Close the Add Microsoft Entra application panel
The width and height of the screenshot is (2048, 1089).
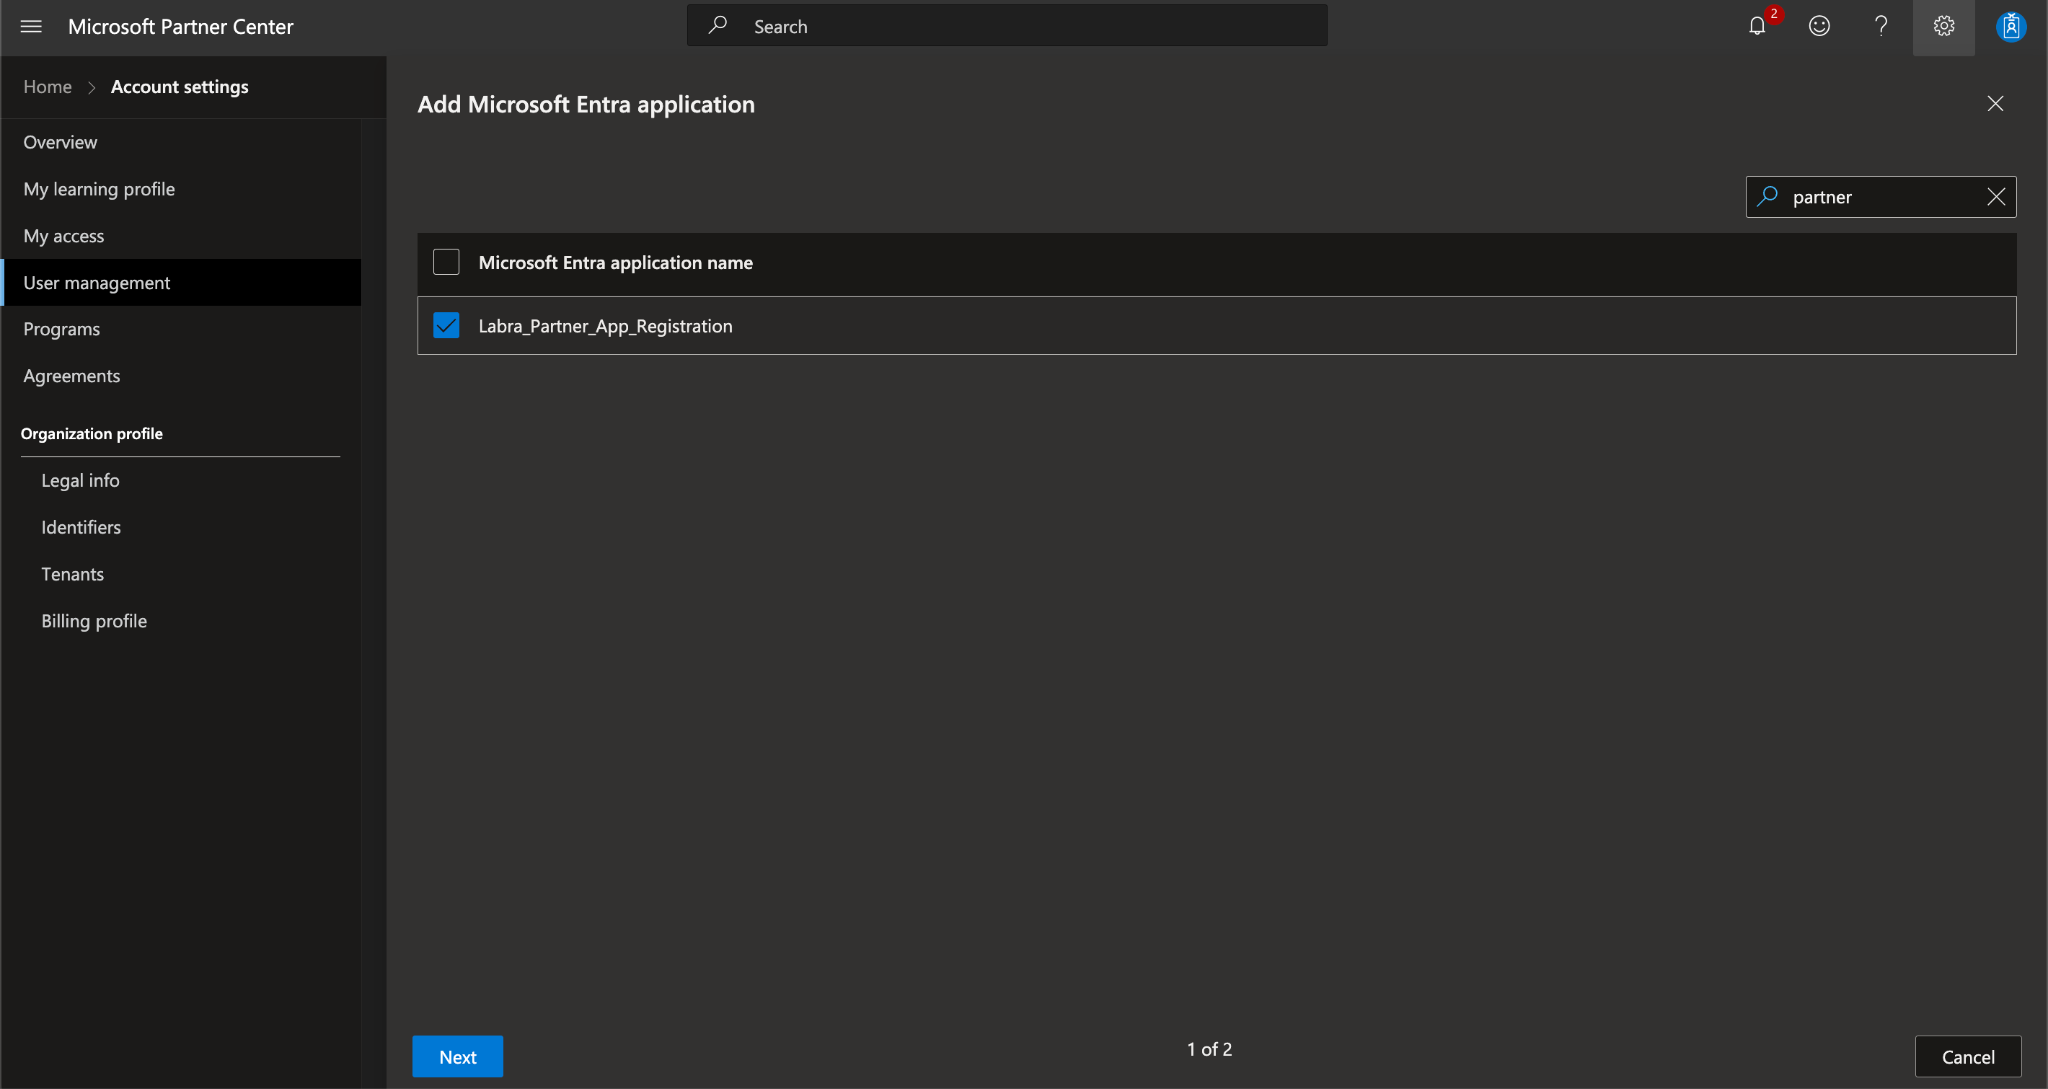[x=1995, y=104]
